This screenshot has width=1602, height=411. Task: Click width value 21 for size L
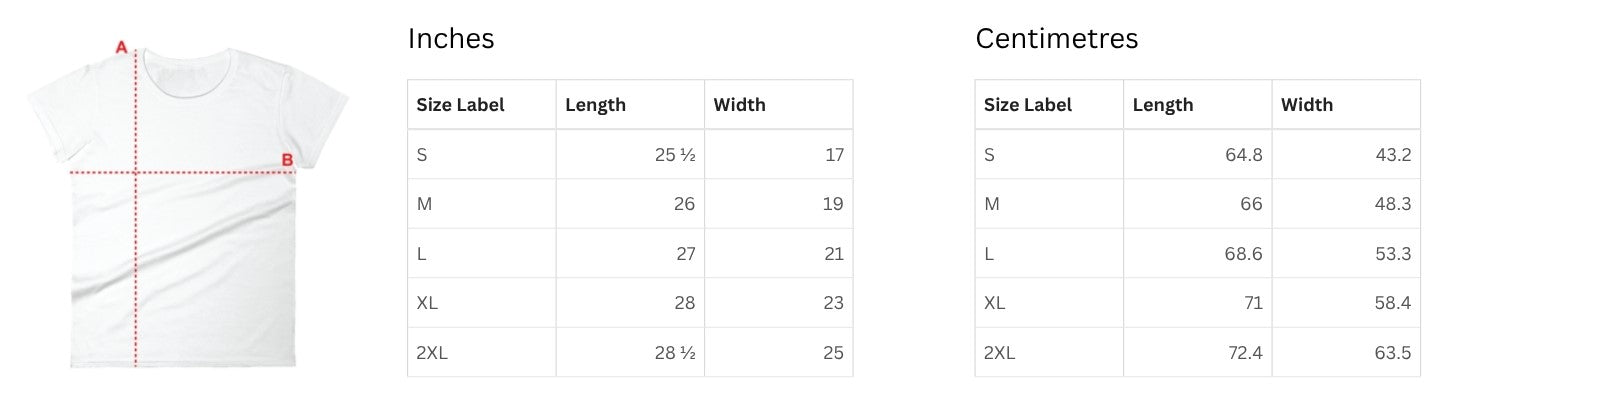click(779, 253)
